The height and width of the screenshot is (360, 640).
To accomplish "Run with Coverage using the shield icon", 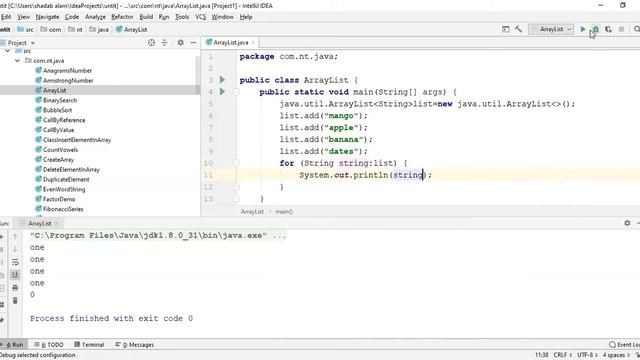I will pos(609,29).
